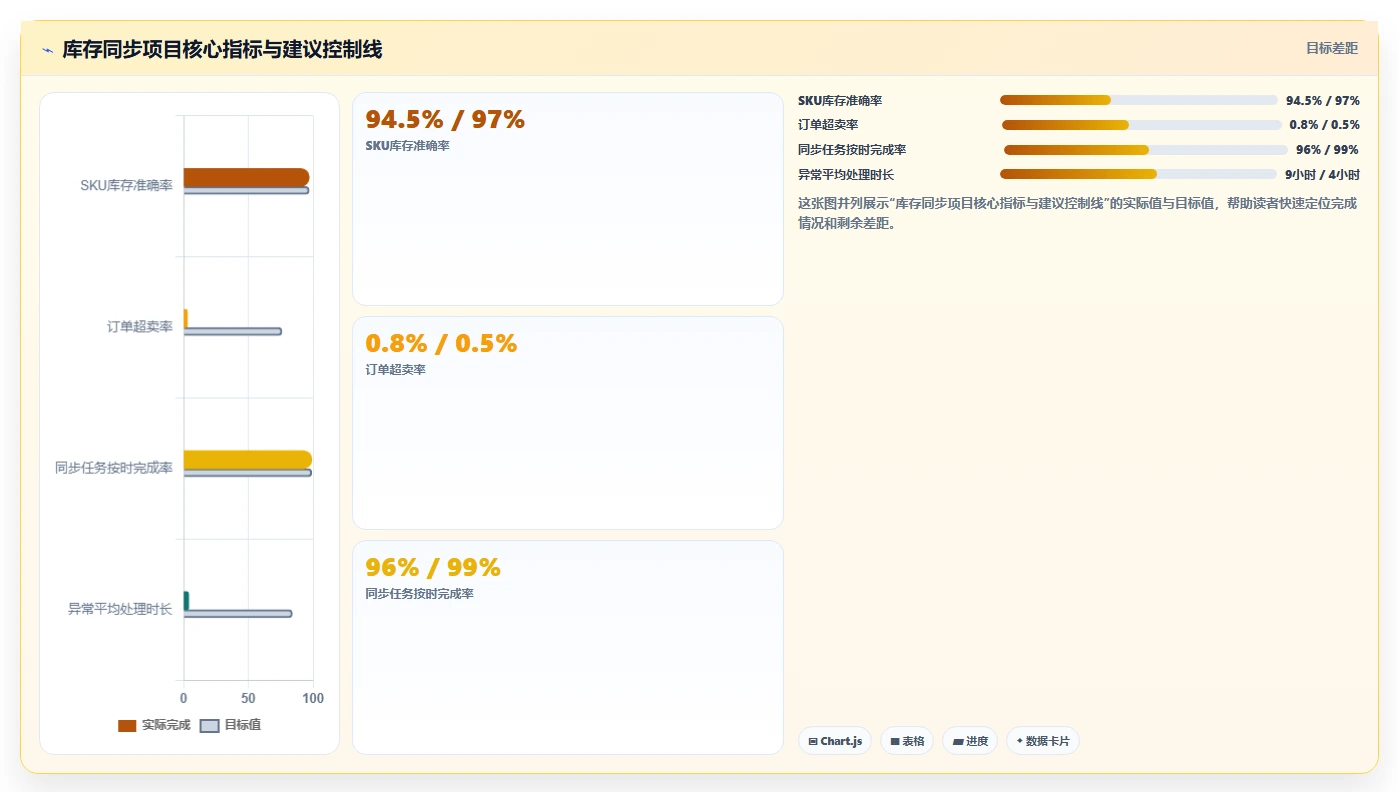This screenshot has width=1399, height=792.
Task: Click the 94.5% / 97% card value
Action: [x=445, y=119]
